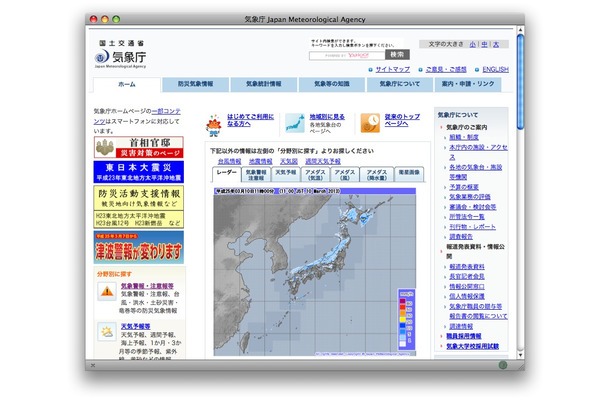Click the x icon at the bottom-left status bar

click(x=93, y=365)
